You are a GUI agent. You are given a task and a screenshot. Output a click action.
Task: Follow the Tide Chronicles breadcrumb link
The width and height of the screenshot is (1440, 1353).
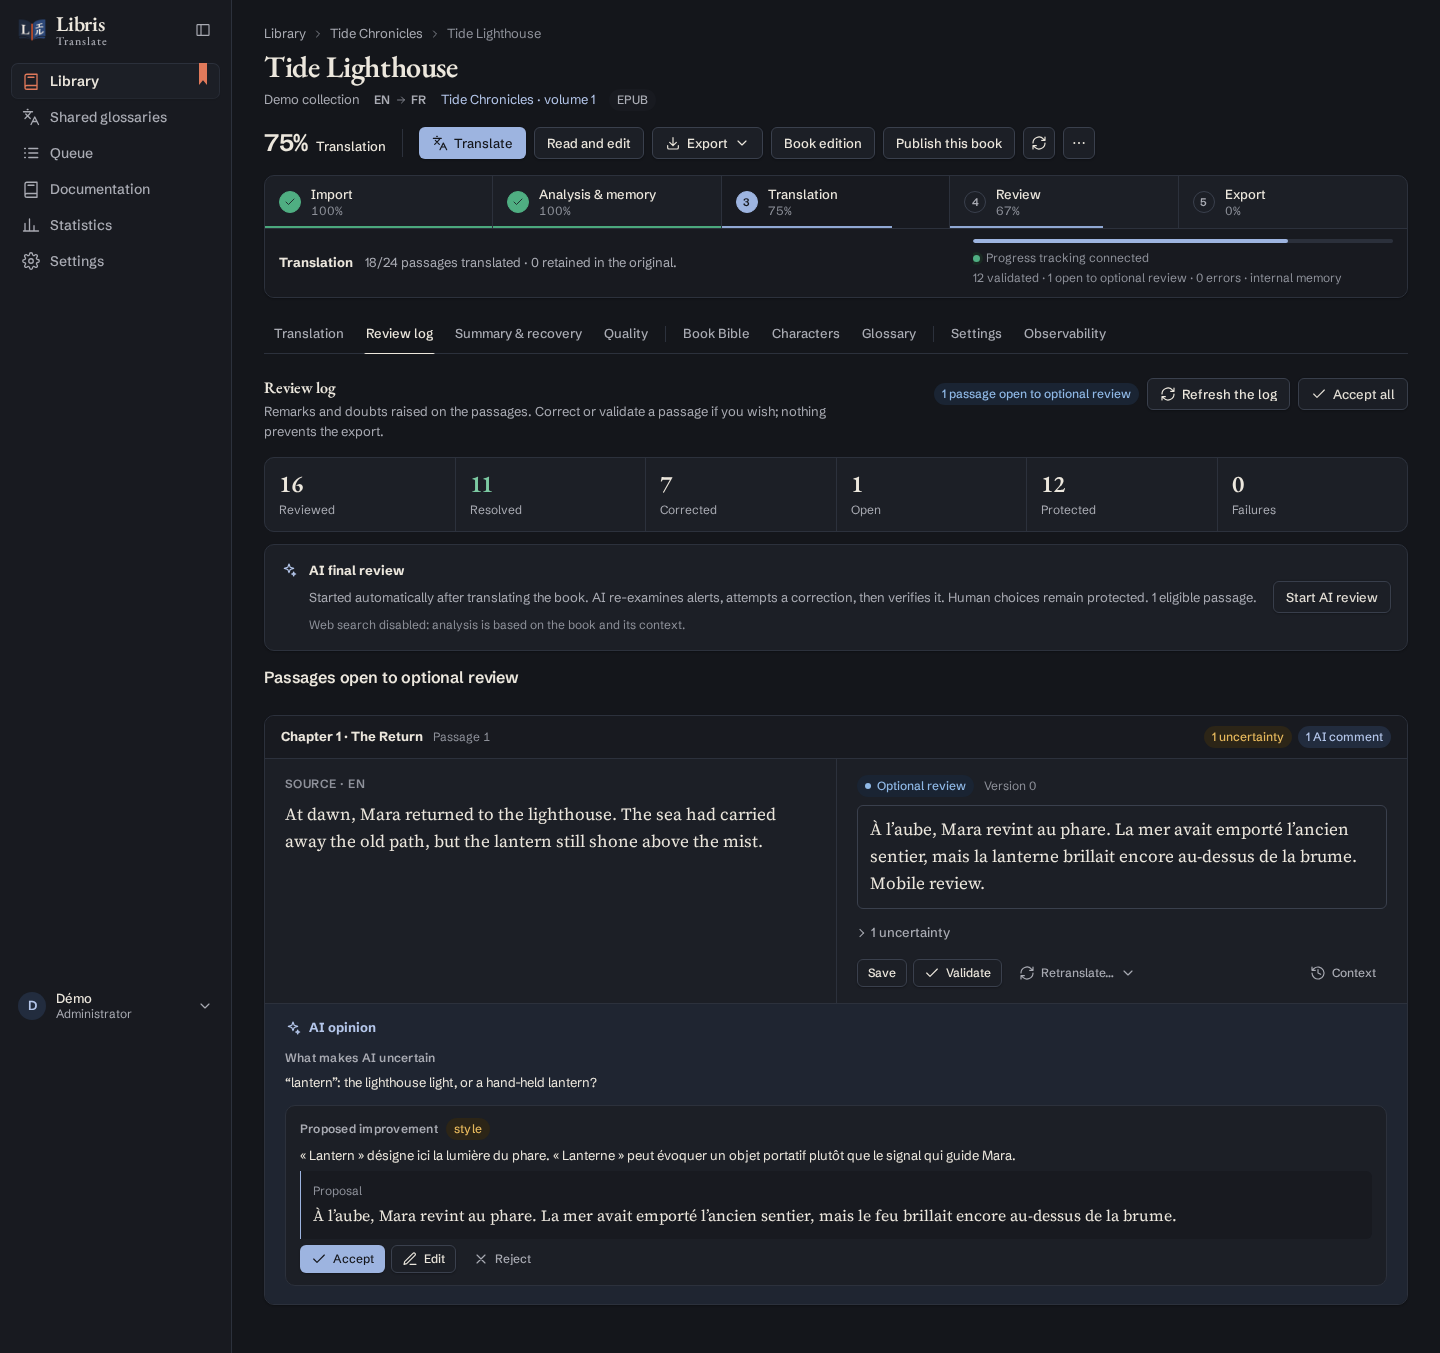coord(376,34)
